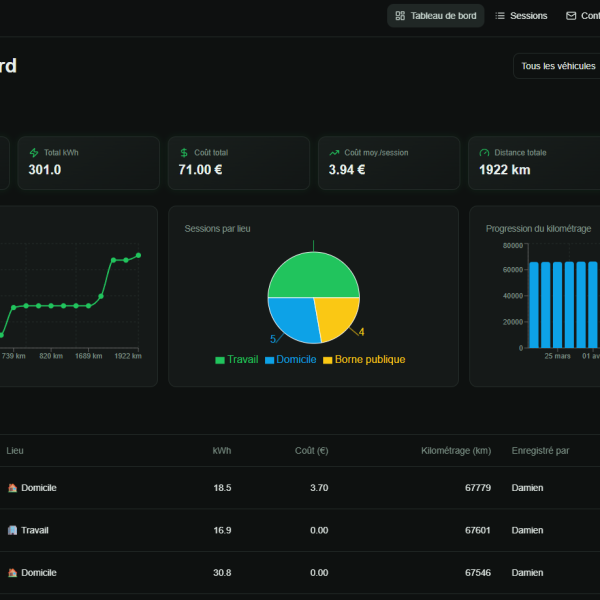This screenshot has width=600, height=600.
Task: Toggle the Travail series in the pie legend
Action: click(236, 360)
